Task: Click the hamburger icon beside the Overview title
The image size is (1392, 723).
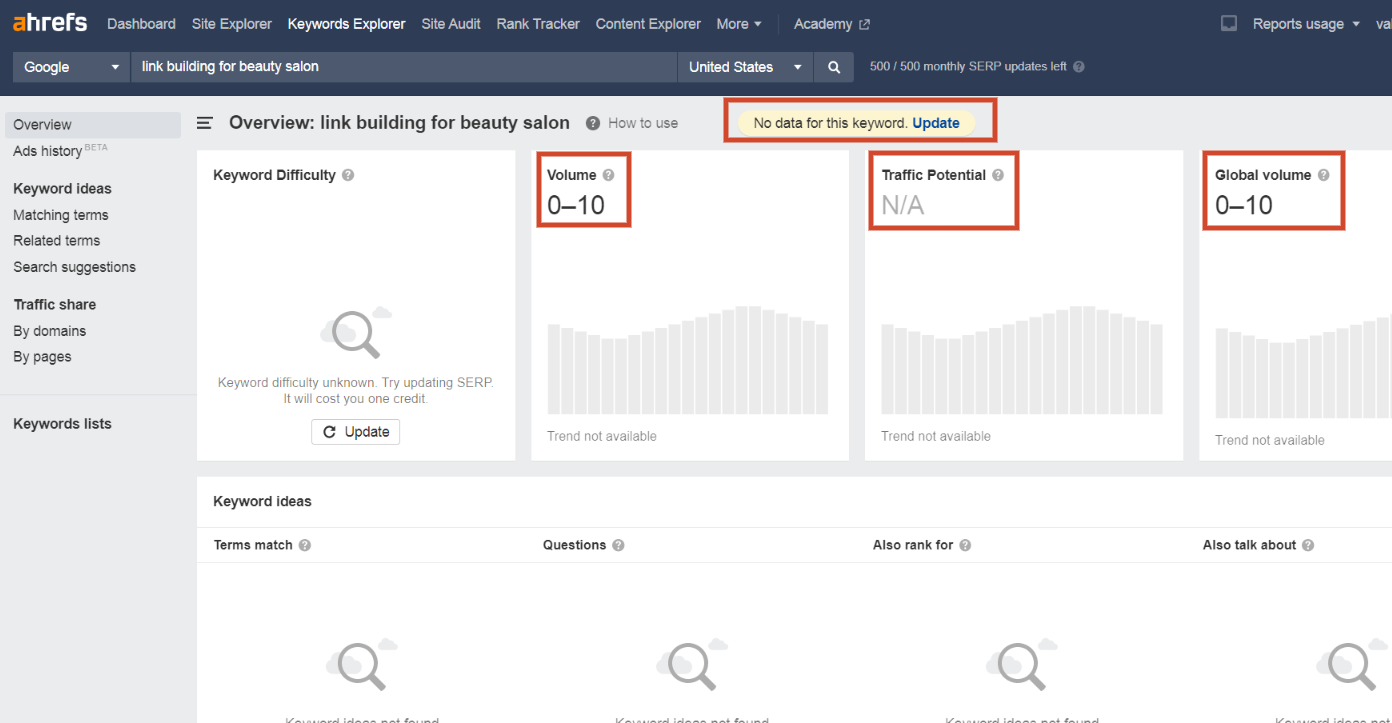Action: click(204, 122)
